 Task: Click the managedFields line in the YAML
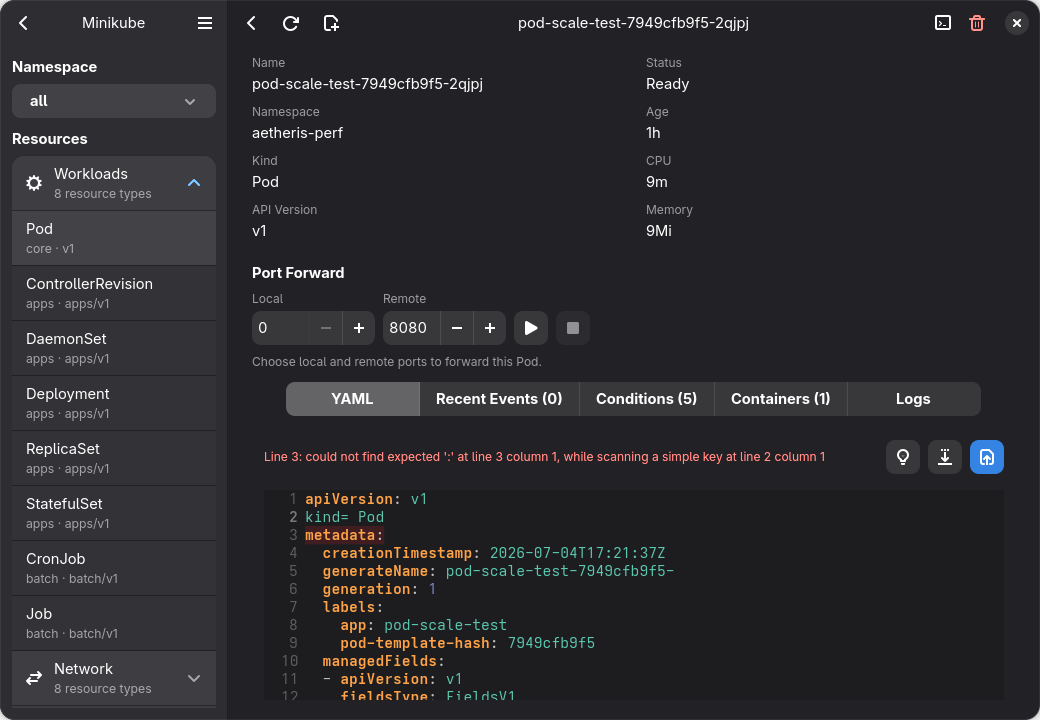pos(383,661)
